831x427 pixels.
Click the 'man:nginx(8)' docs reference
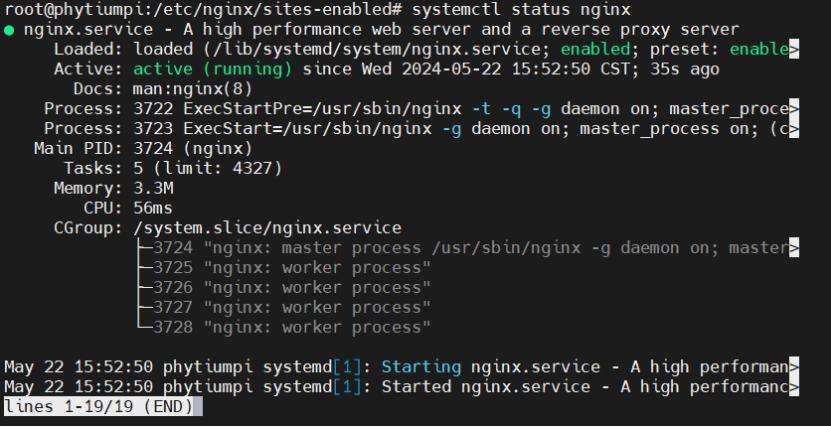[x=192, y=89]
